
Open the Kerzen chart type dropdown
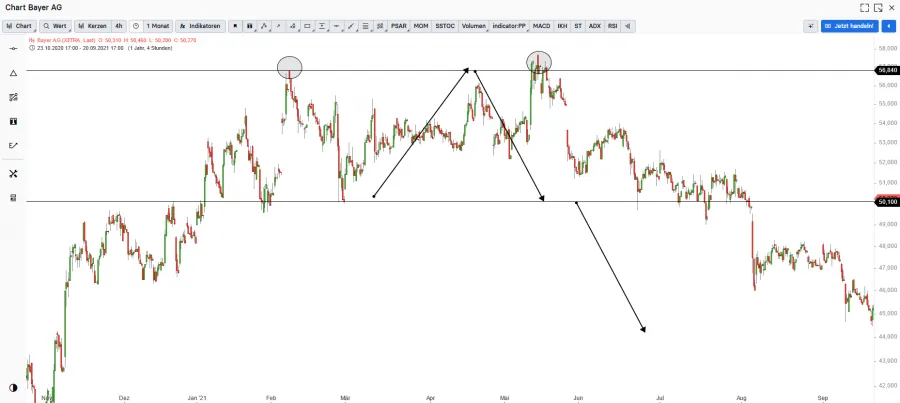click(92, 26)
